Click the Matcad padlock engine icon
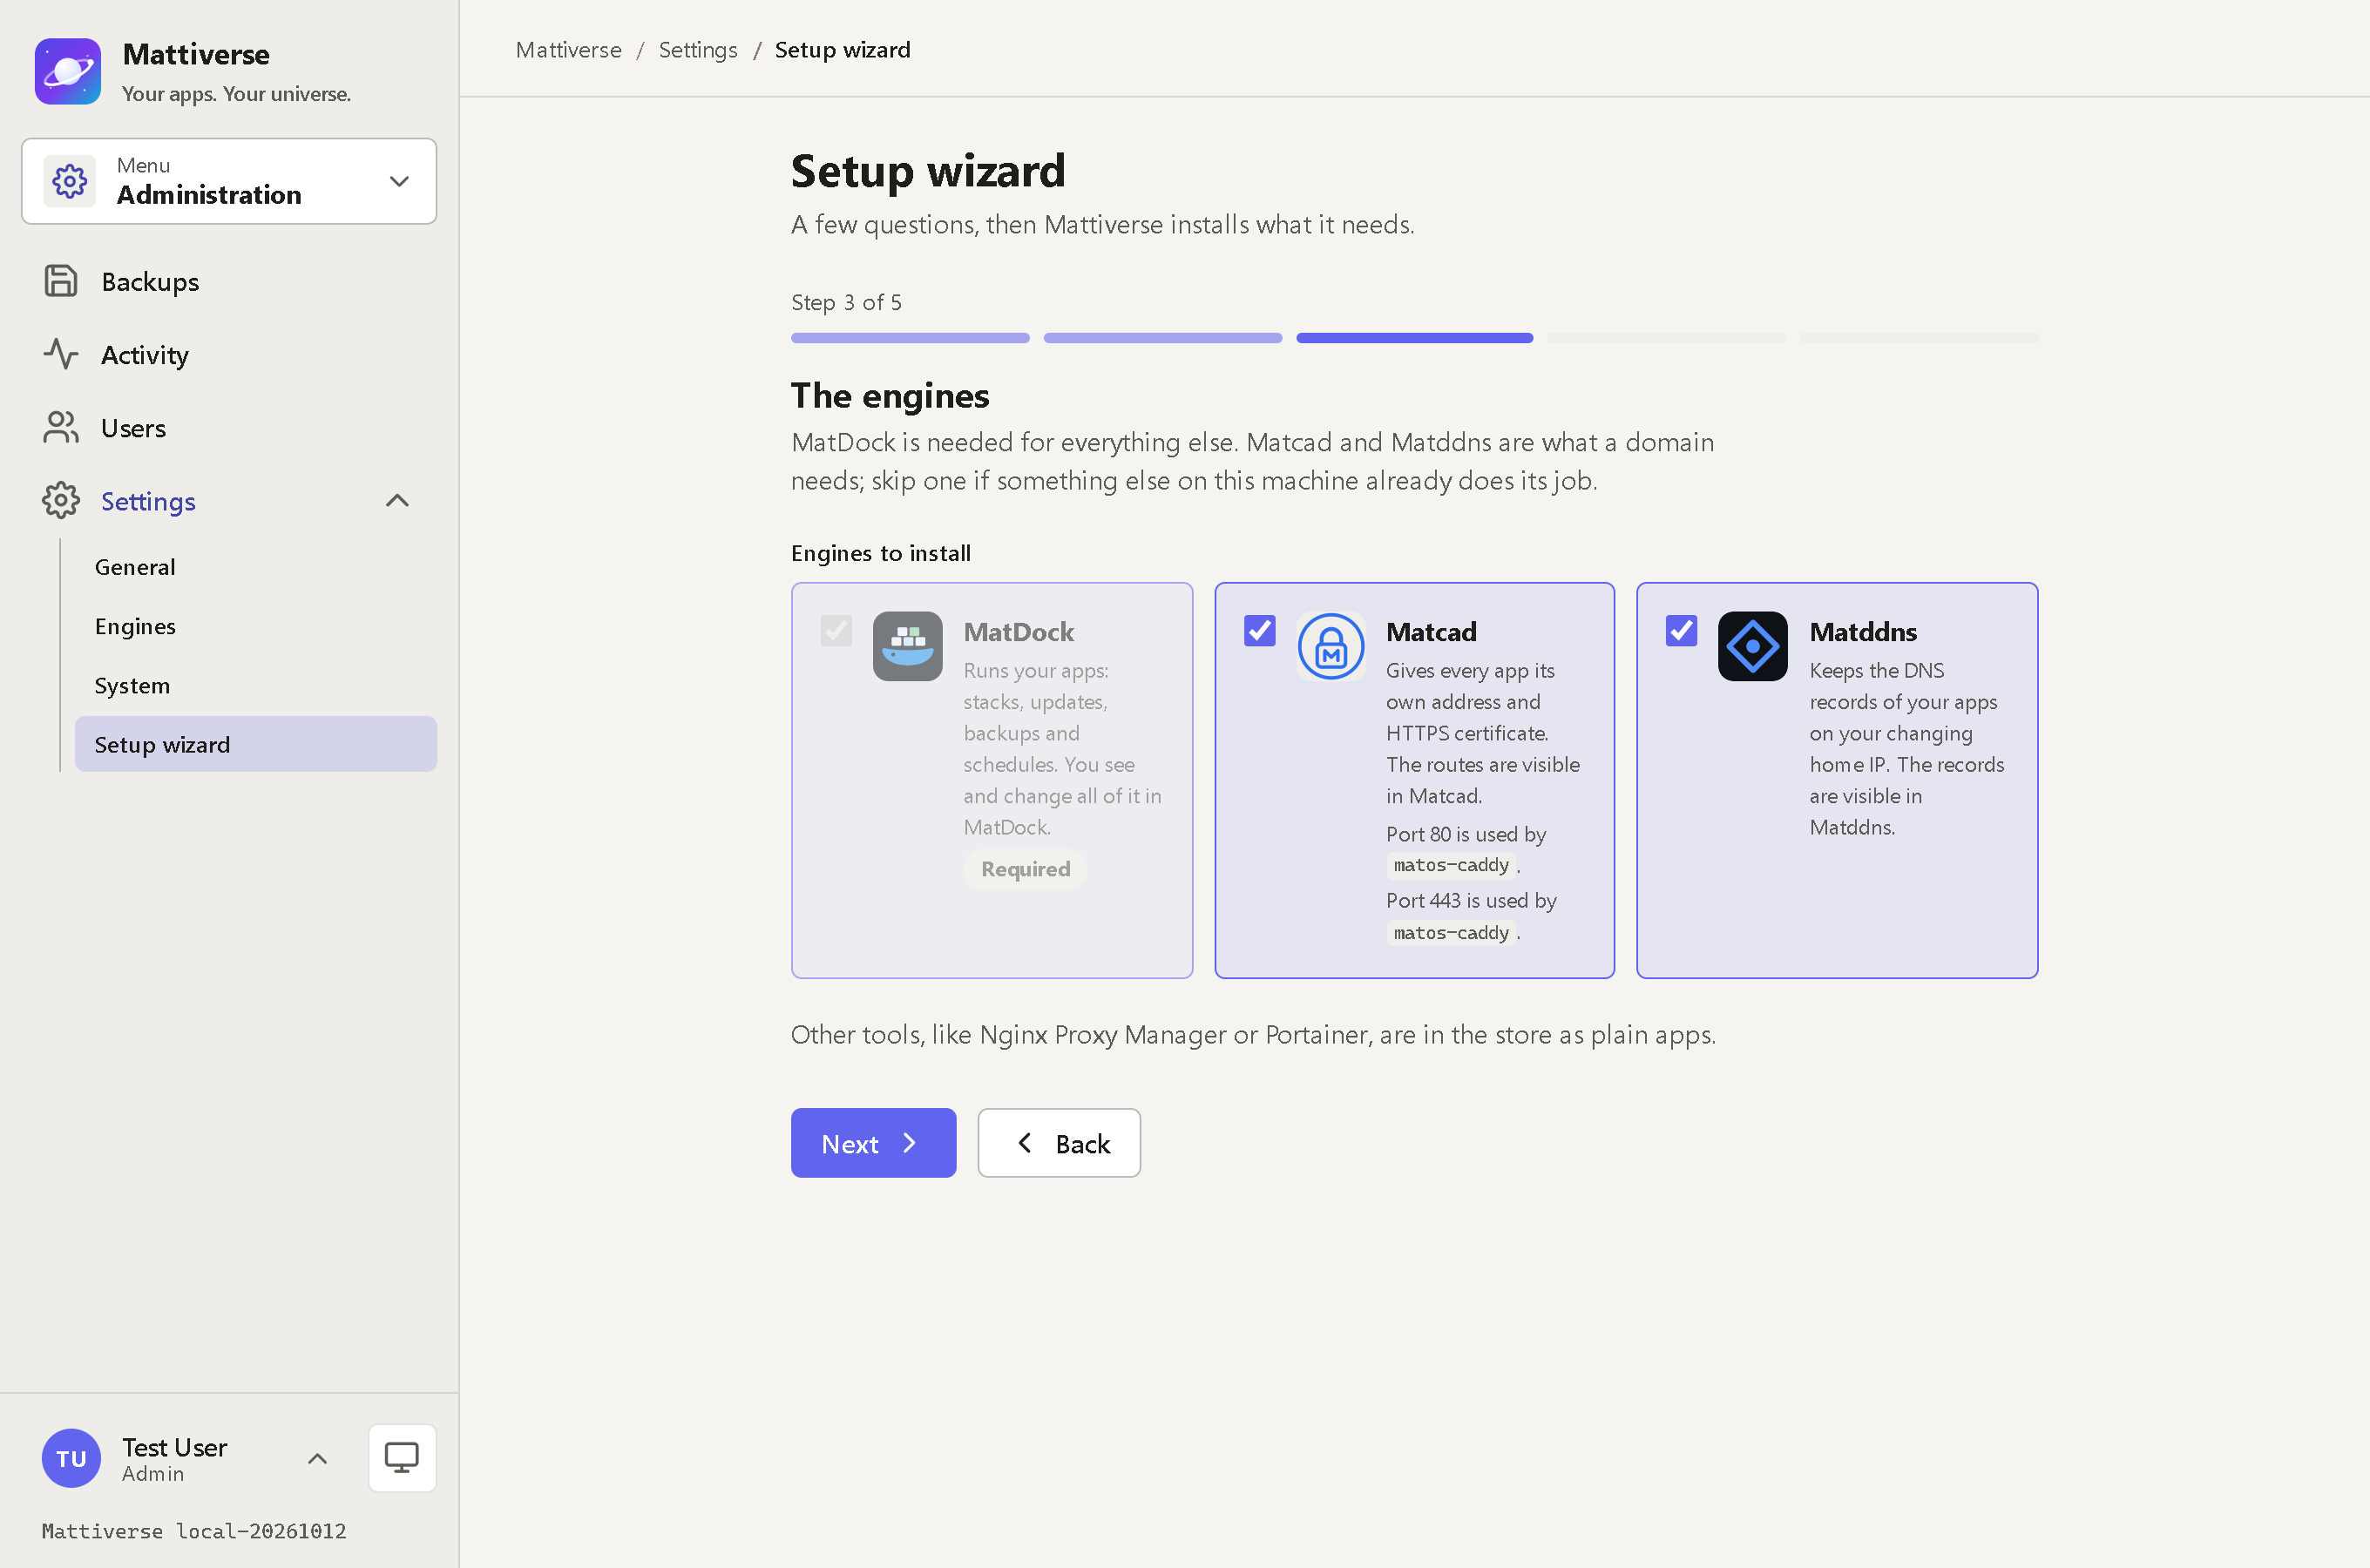Screen dimensions: 2370x1568 tap(1330, 646)
